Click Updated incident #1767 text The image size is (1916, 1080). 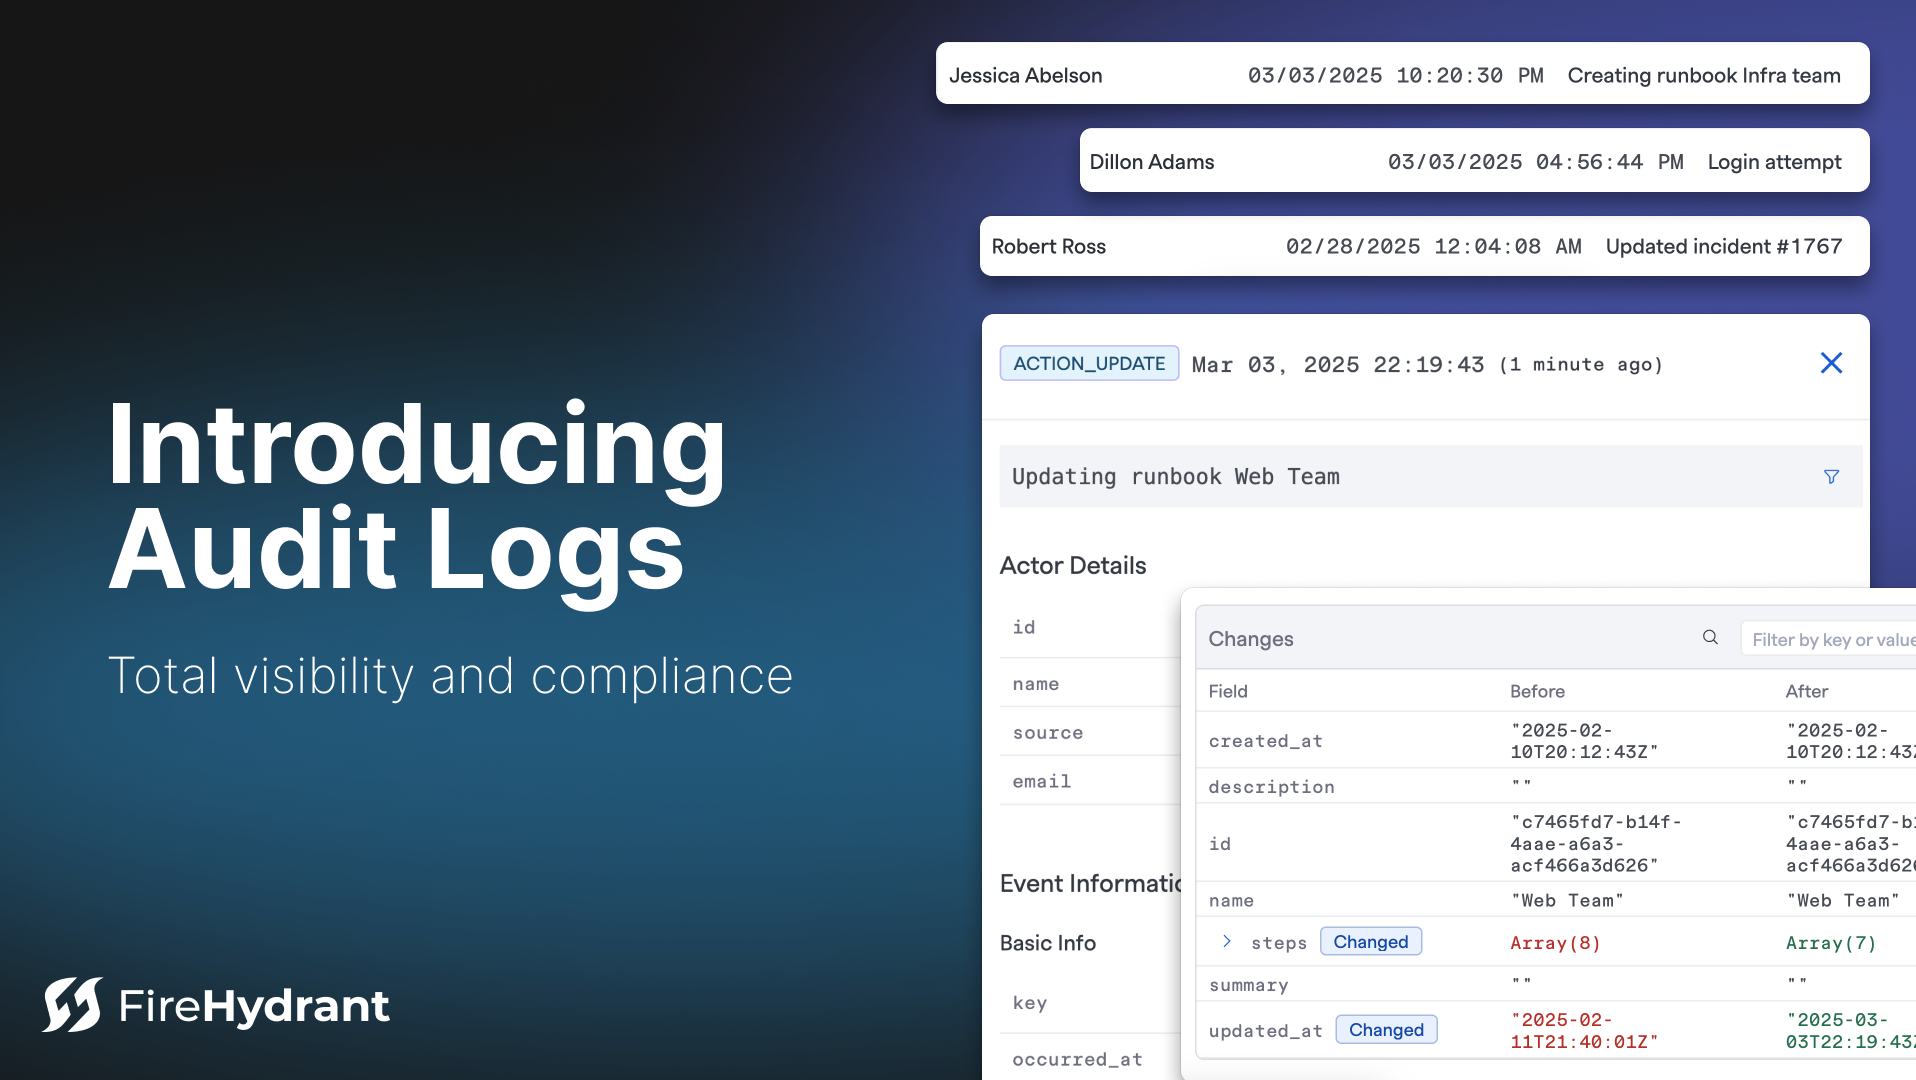(1724, 247)
